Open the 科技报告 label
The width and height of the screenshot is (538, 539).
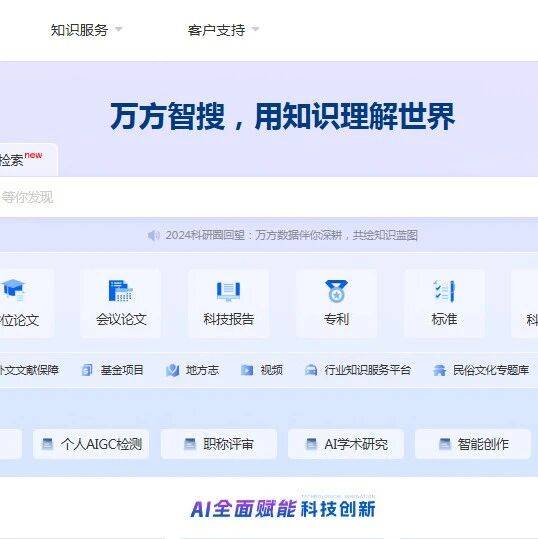[229, 319]
